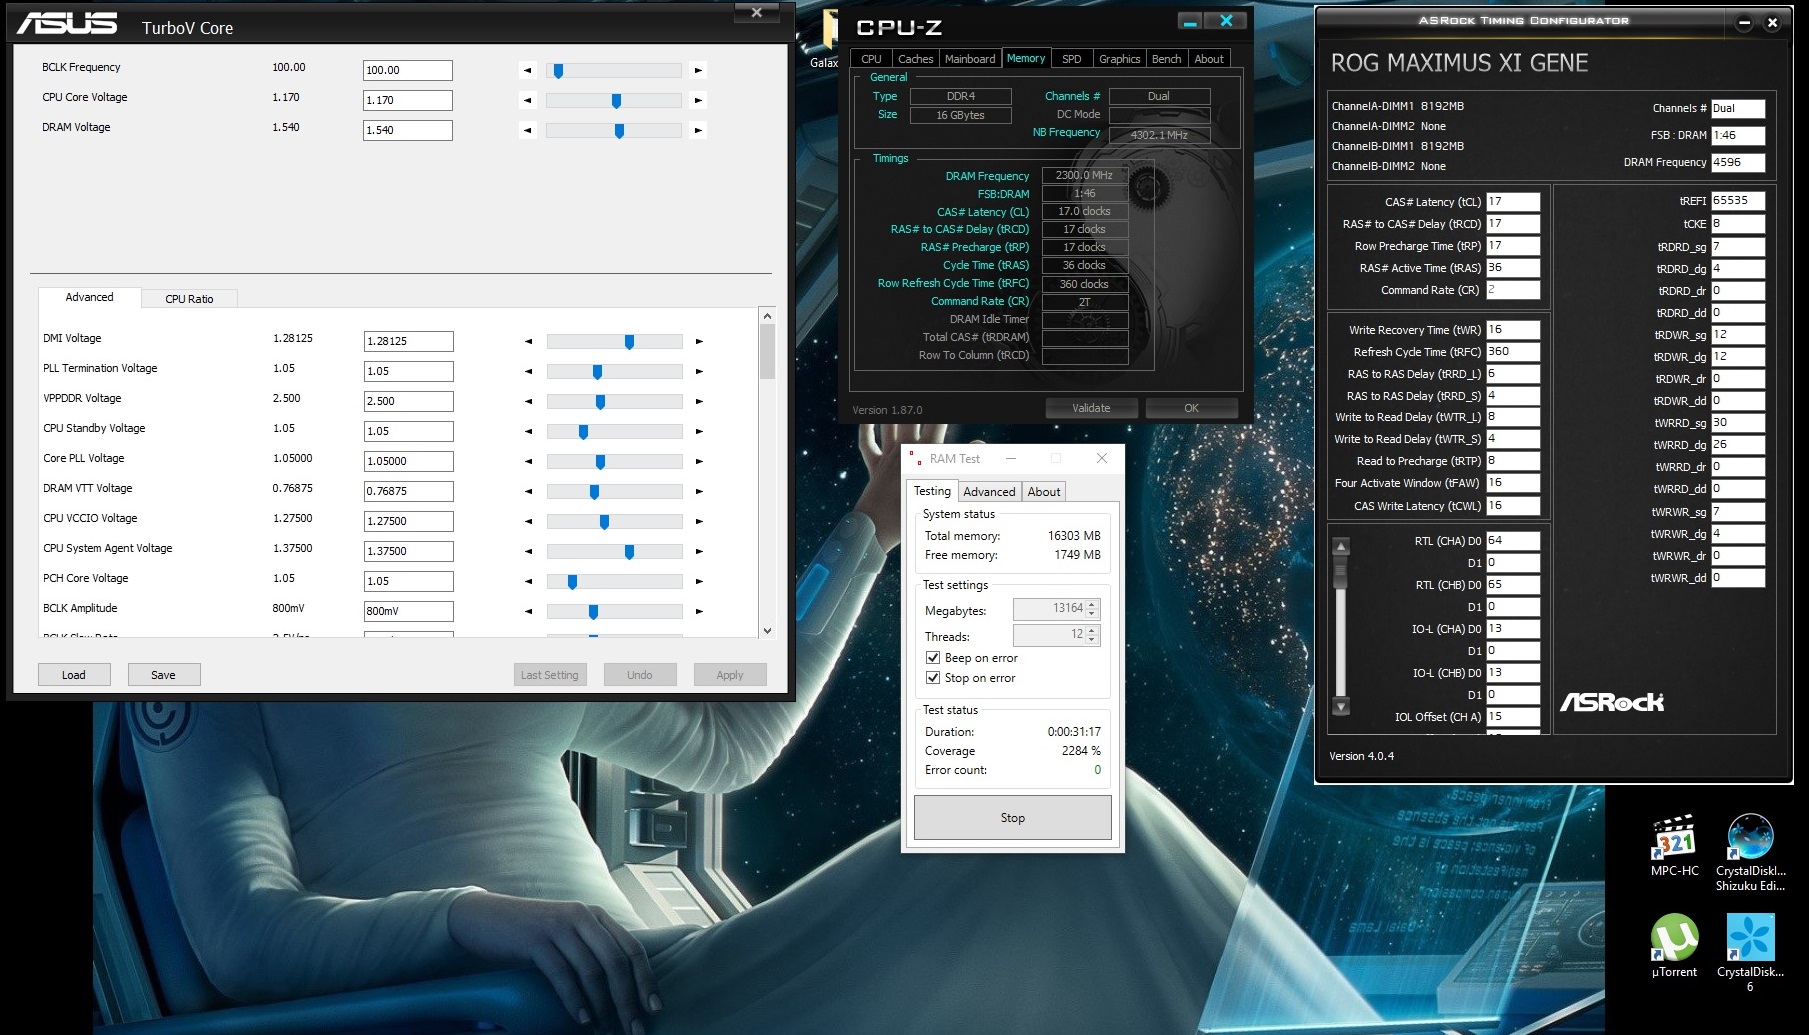Image resolution: width=1809 pixels, height=1035 pixels.
Task: Click the Apply button in TurboV Core
Action: 730,675
